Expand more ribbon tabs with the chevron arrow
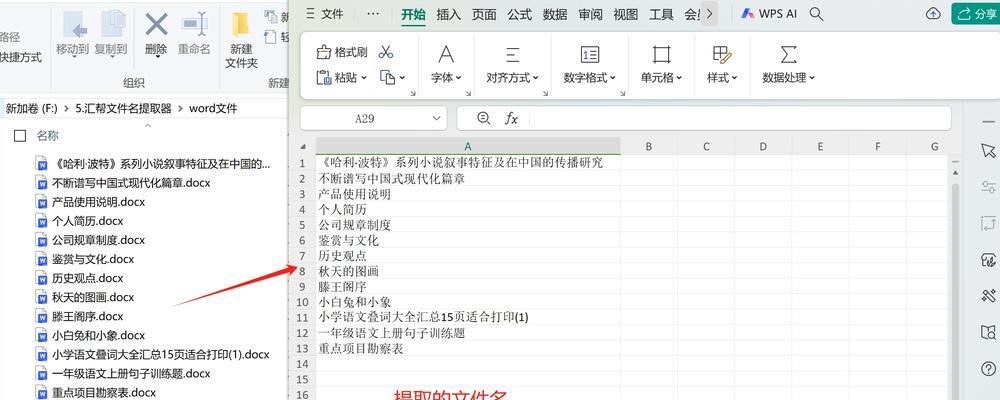 click(709, 13)
